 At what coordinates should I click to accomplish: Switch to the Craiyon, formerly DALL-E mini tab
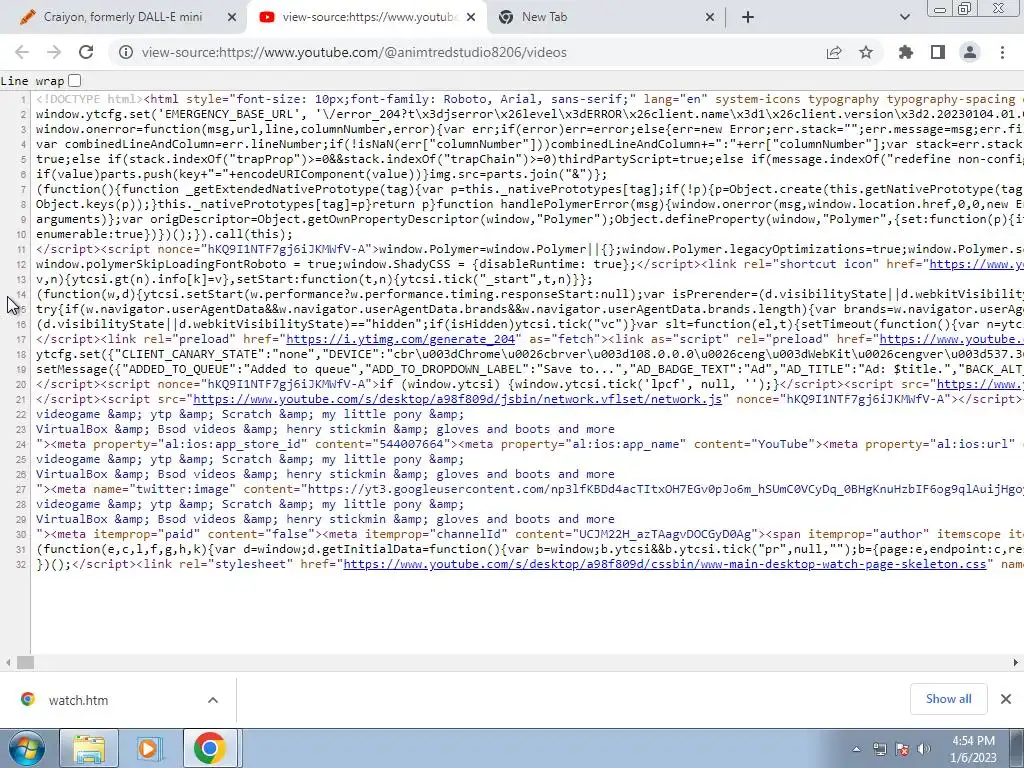pos(123,17)
